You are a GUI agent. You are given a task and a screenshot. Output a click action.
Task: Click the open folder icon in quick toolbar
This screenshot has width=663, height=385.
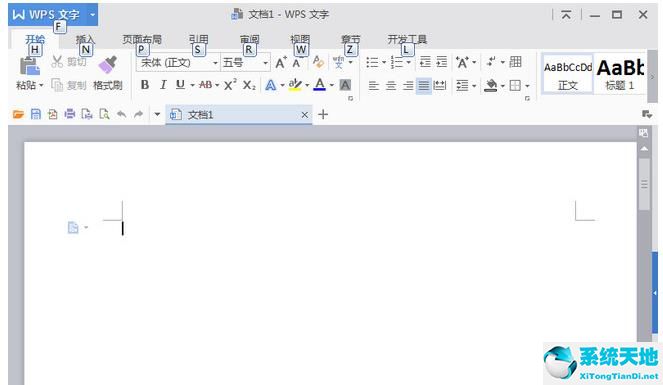tap(18, 114)
